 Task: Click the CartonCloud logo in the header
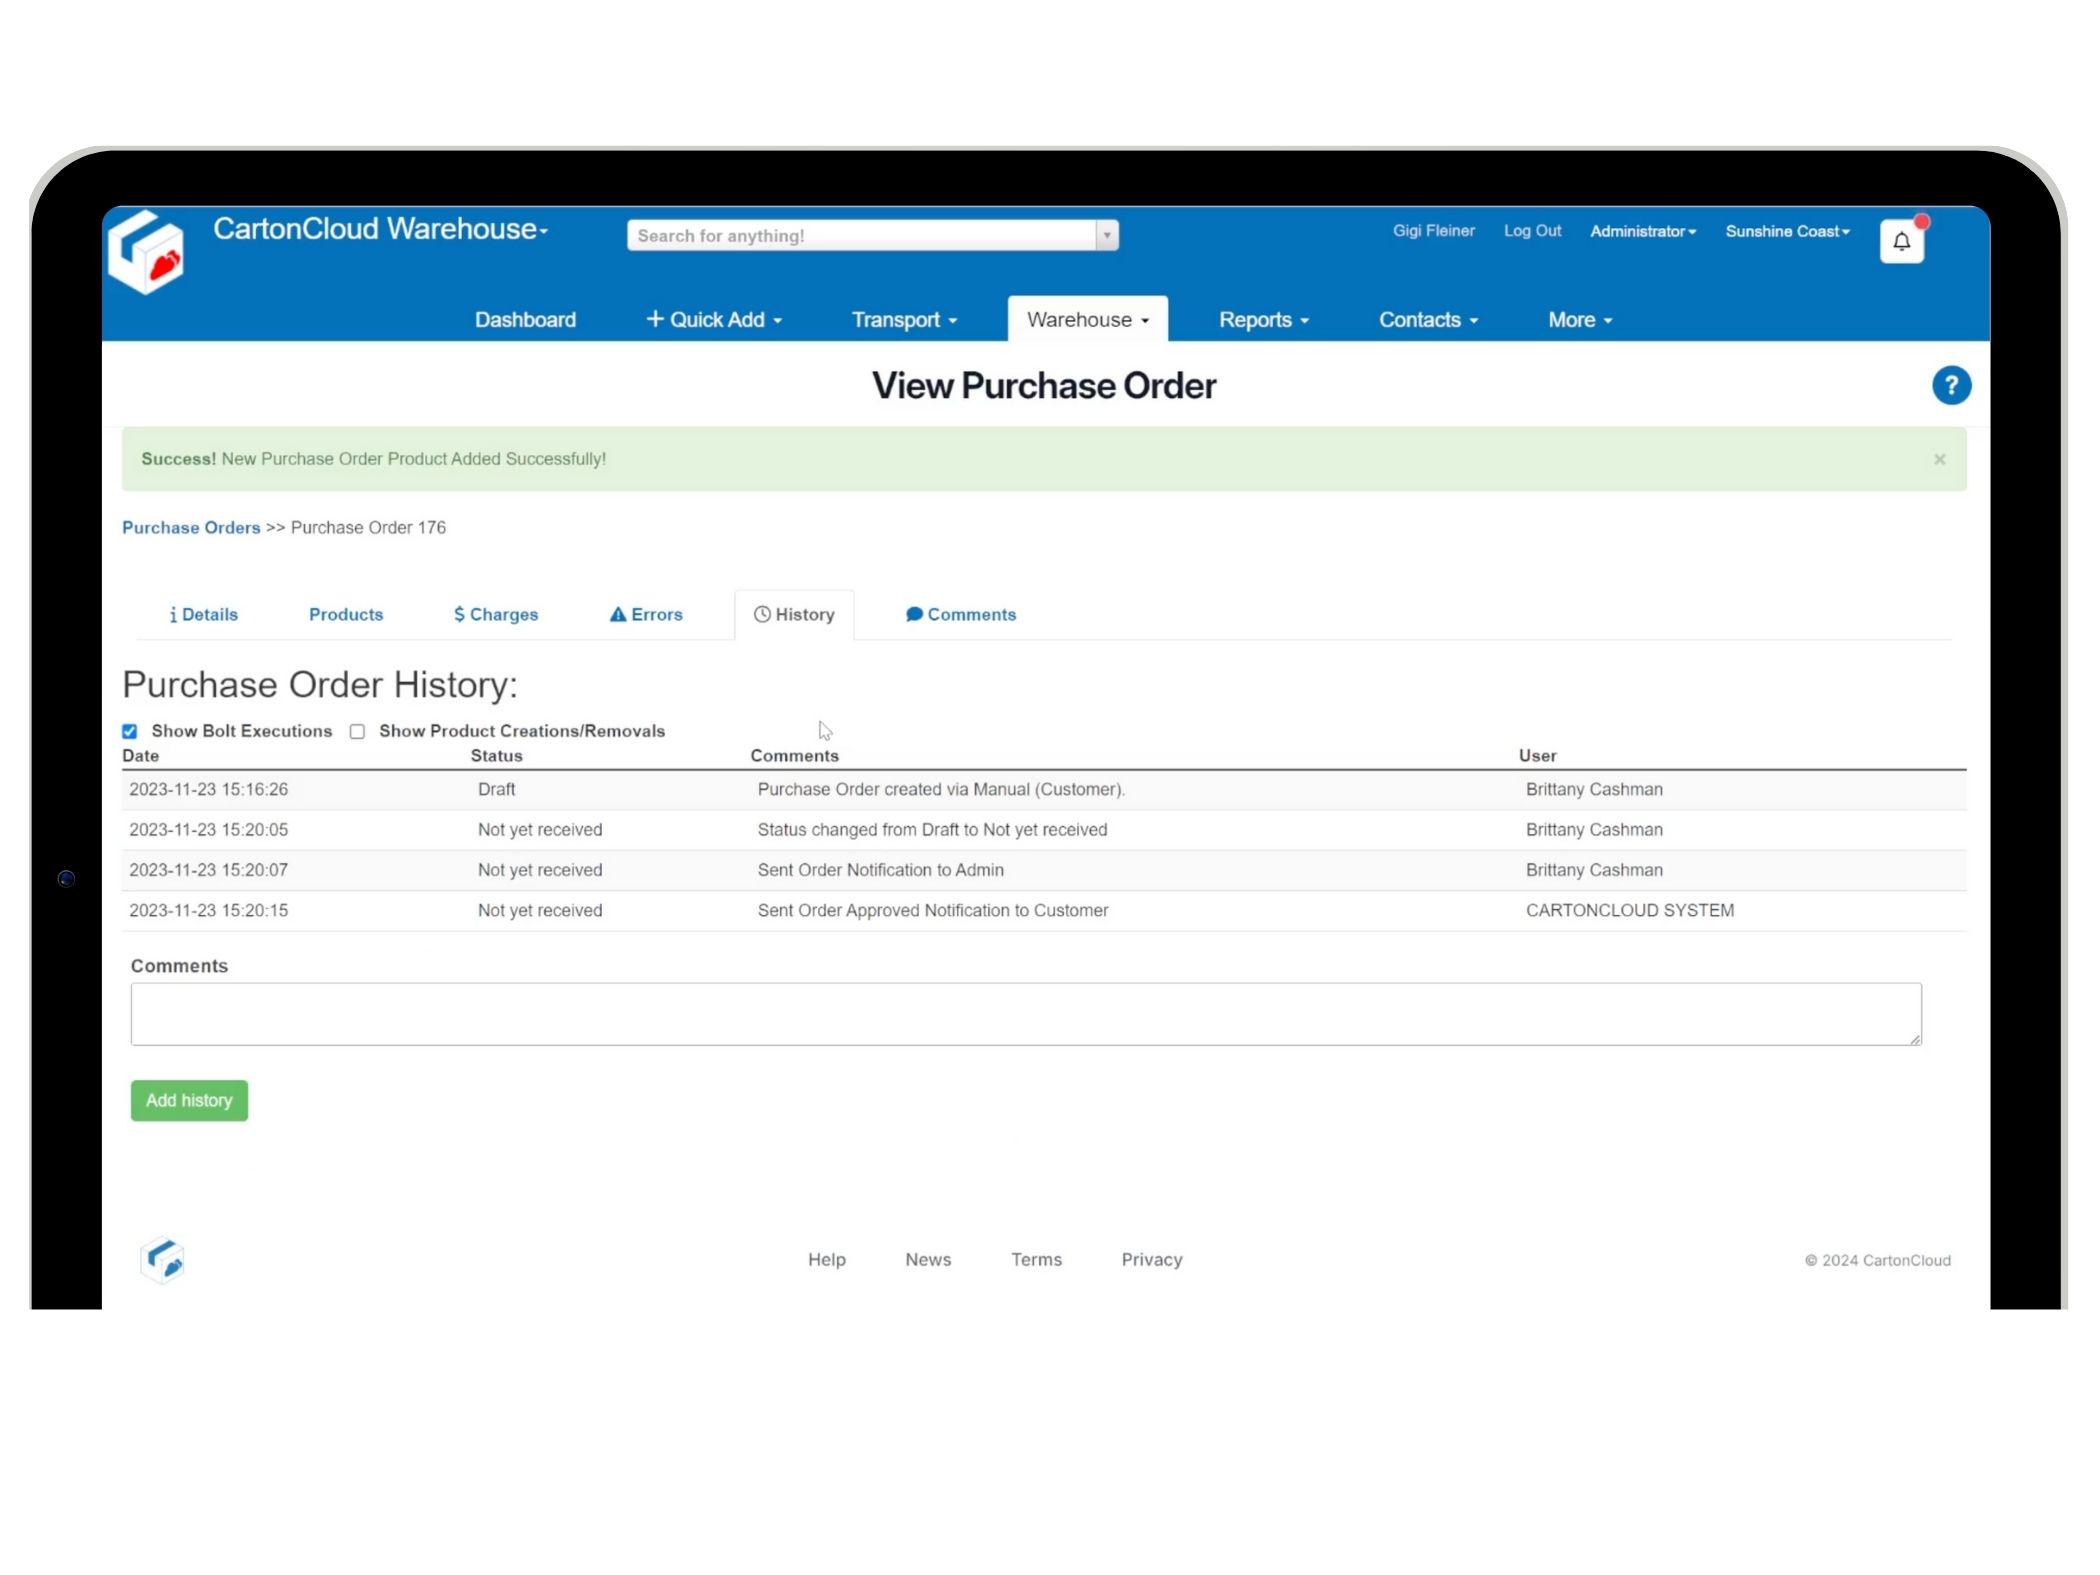(147, 252)
